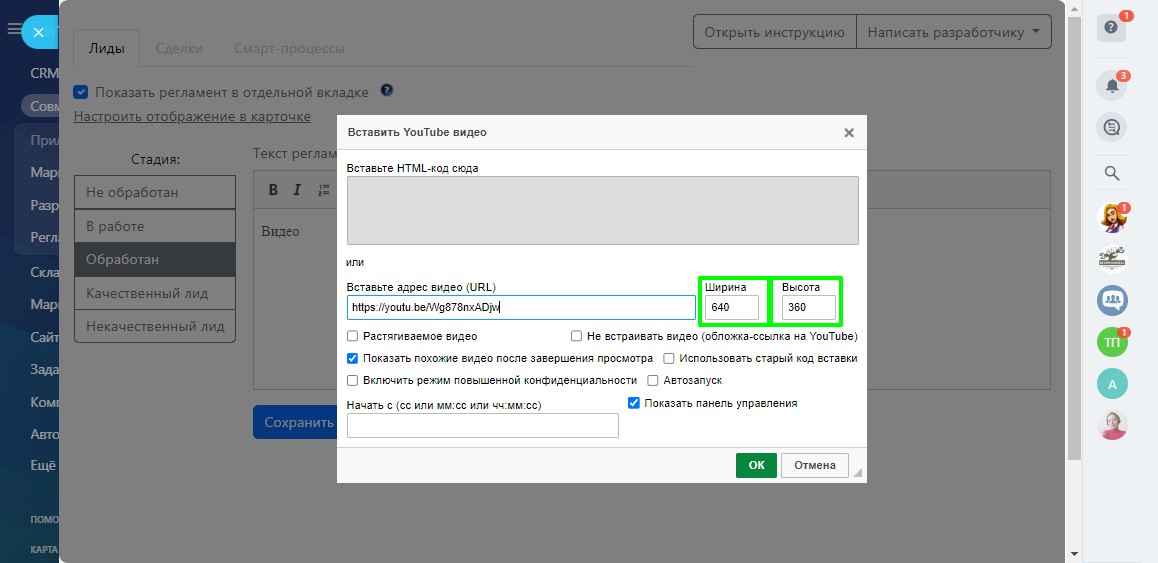The height and width of the screenshot is (563, 1158).
Task: Click the search magnifier in right sidebar
Action: [x=1111, y=174]
